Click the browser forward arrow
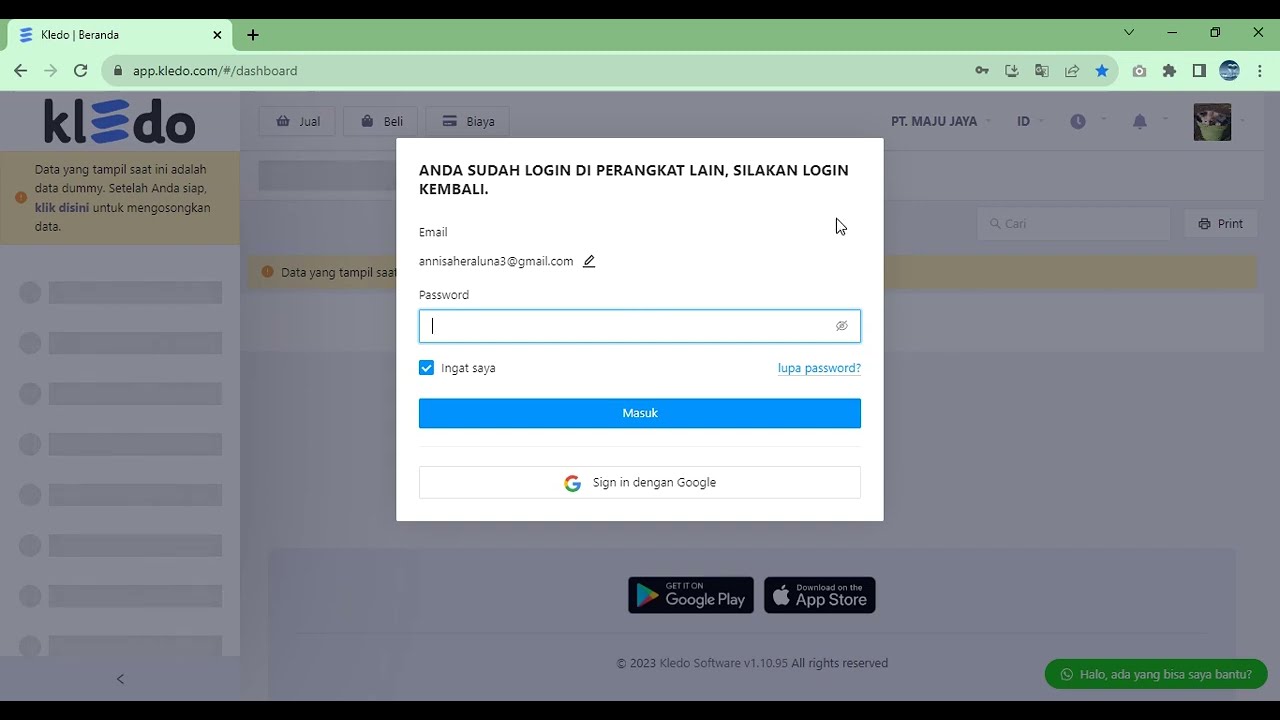This screenshot has height=720, width=1280. (51, 71)
